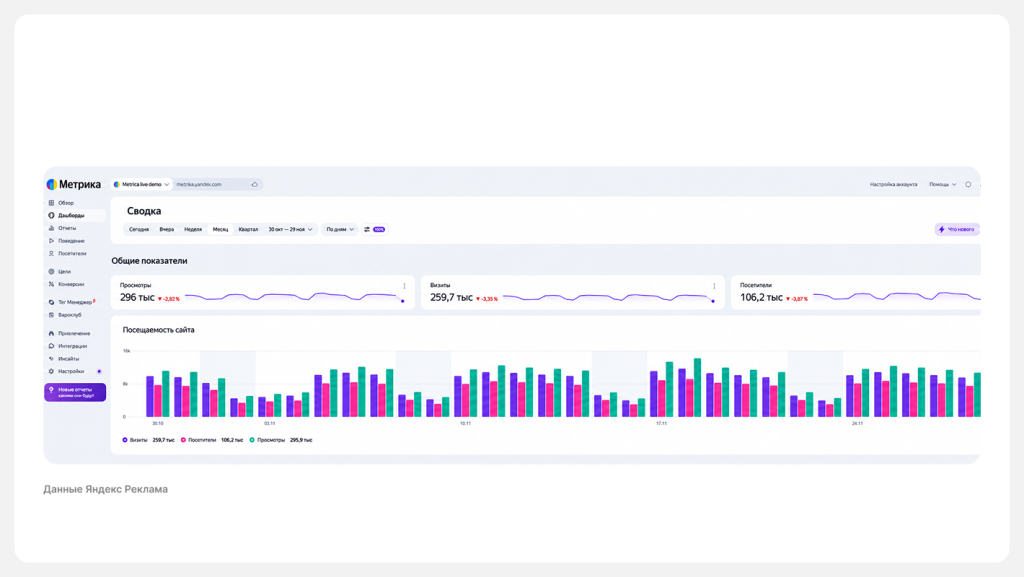This screenshot has width=1024, height=577.
Task: Click the Визиты 259,7 тыс value
Action: (x=451, y=298)
